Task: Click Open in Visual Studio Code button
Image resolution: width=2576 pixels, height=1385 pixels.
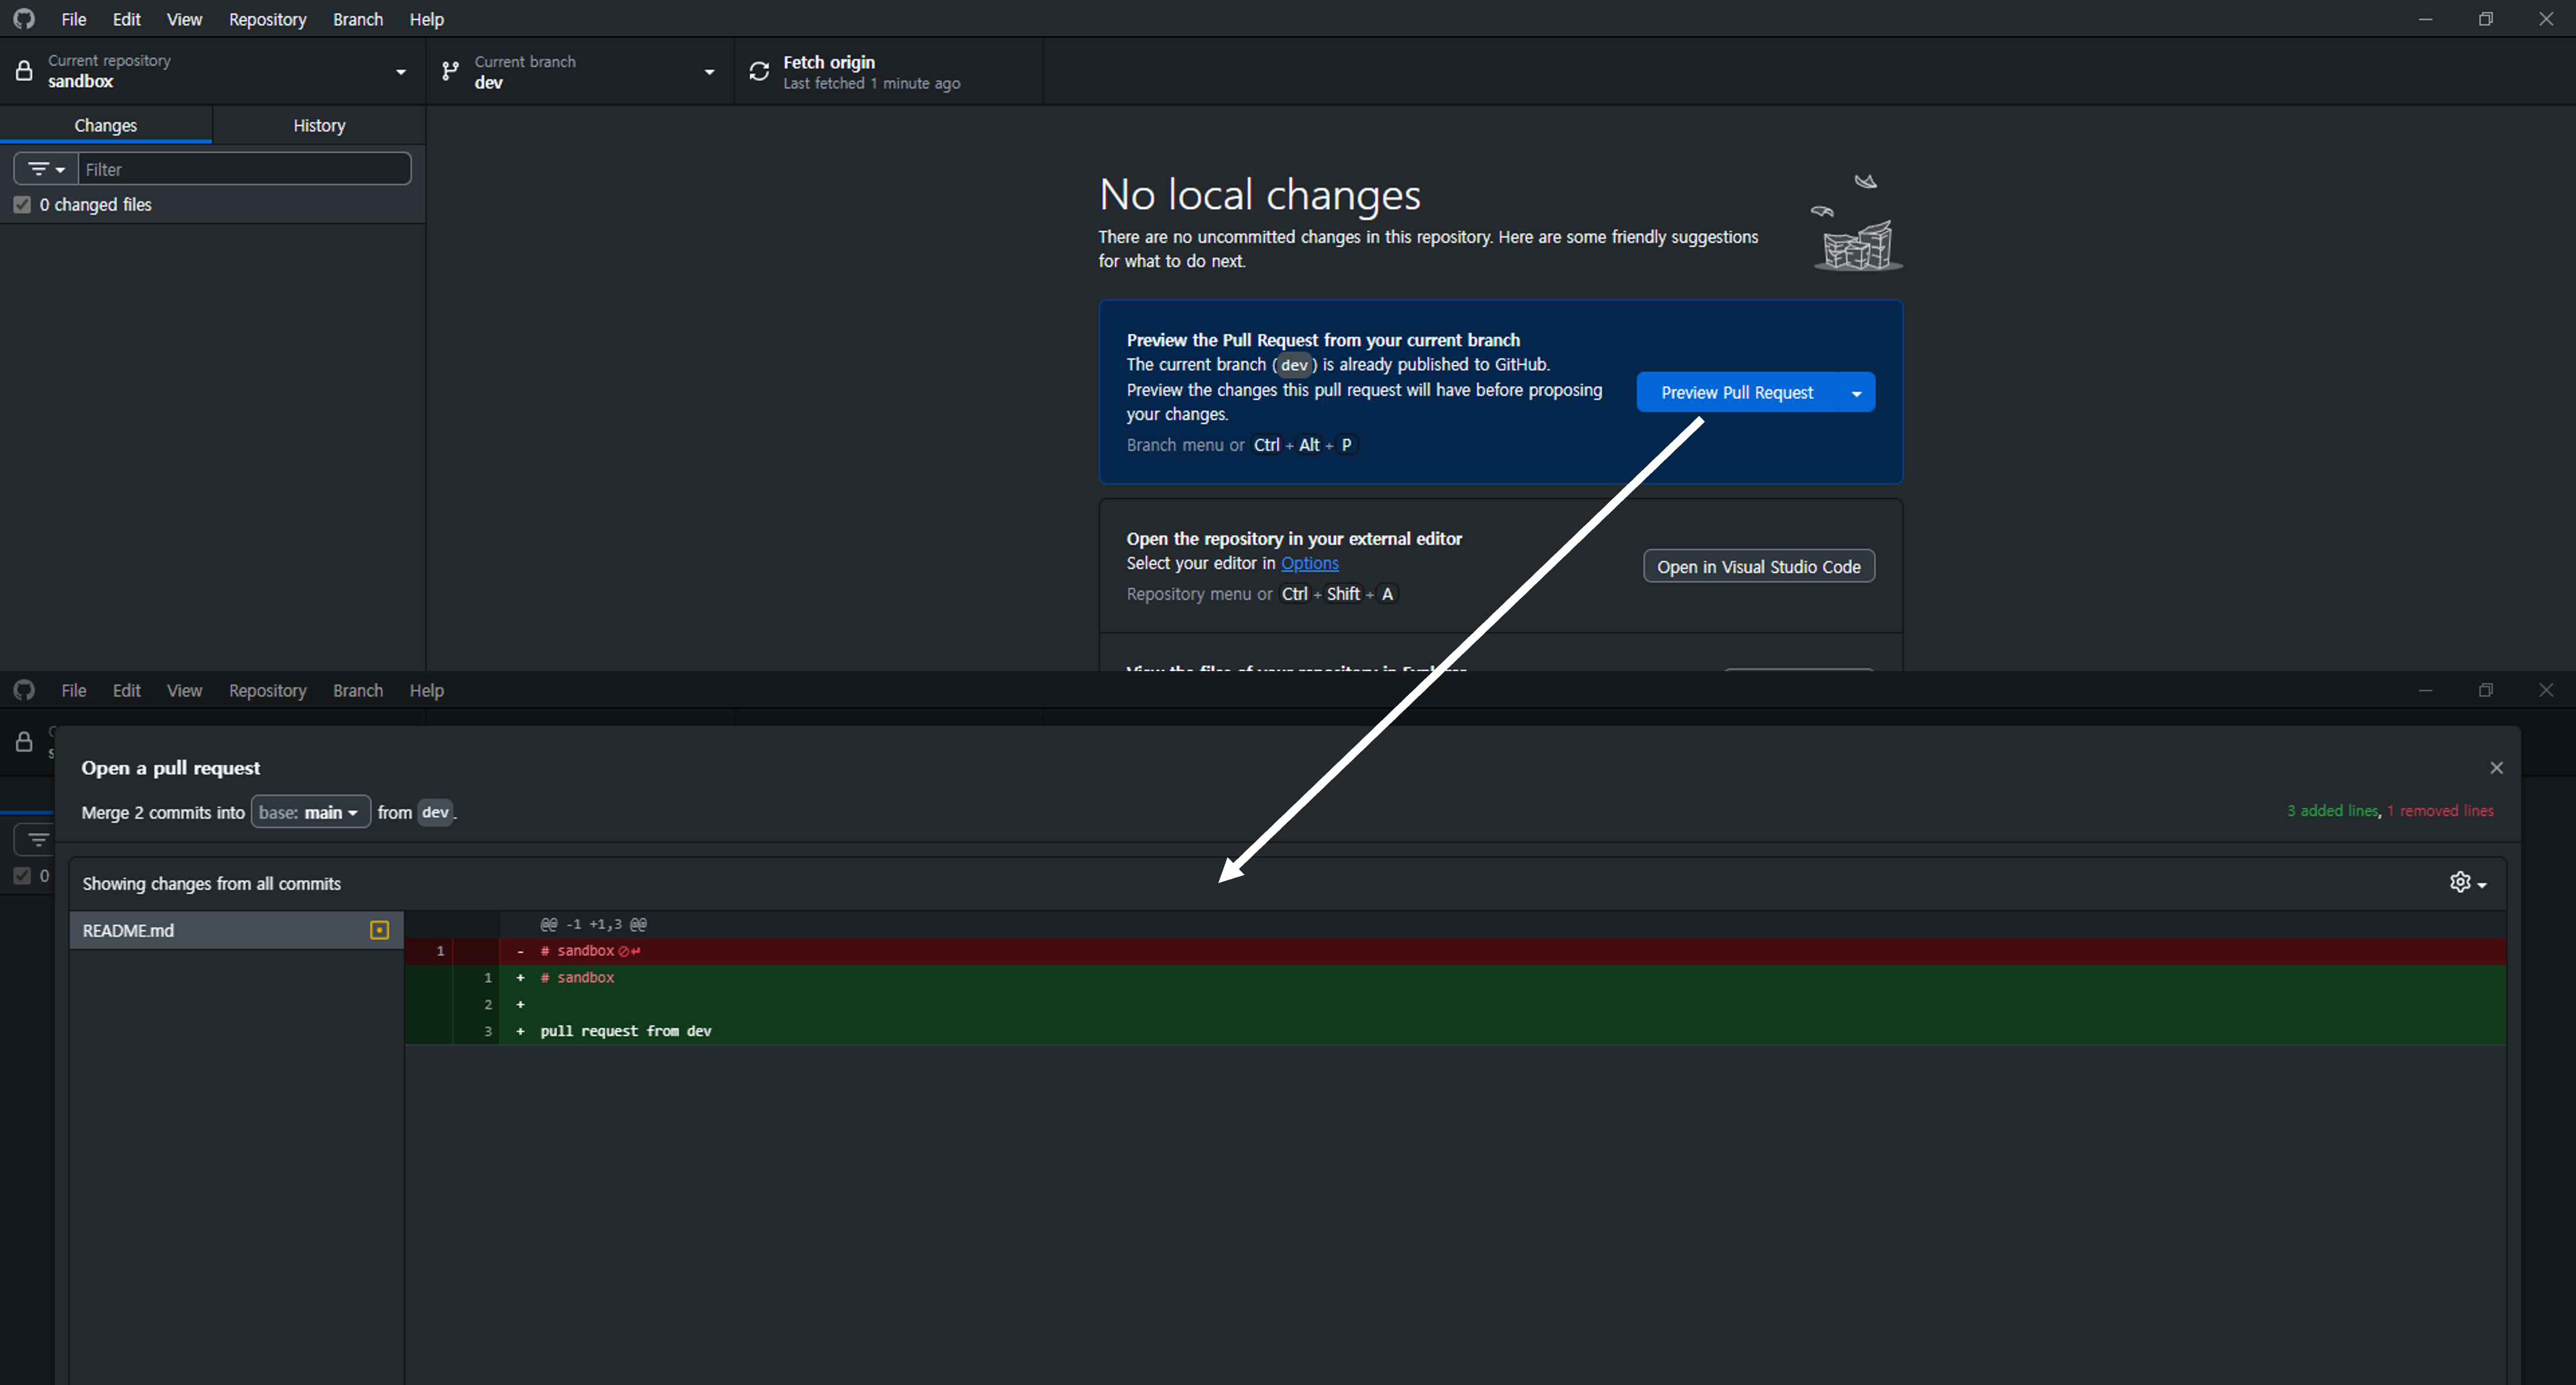Action: tap(1758, 566)
